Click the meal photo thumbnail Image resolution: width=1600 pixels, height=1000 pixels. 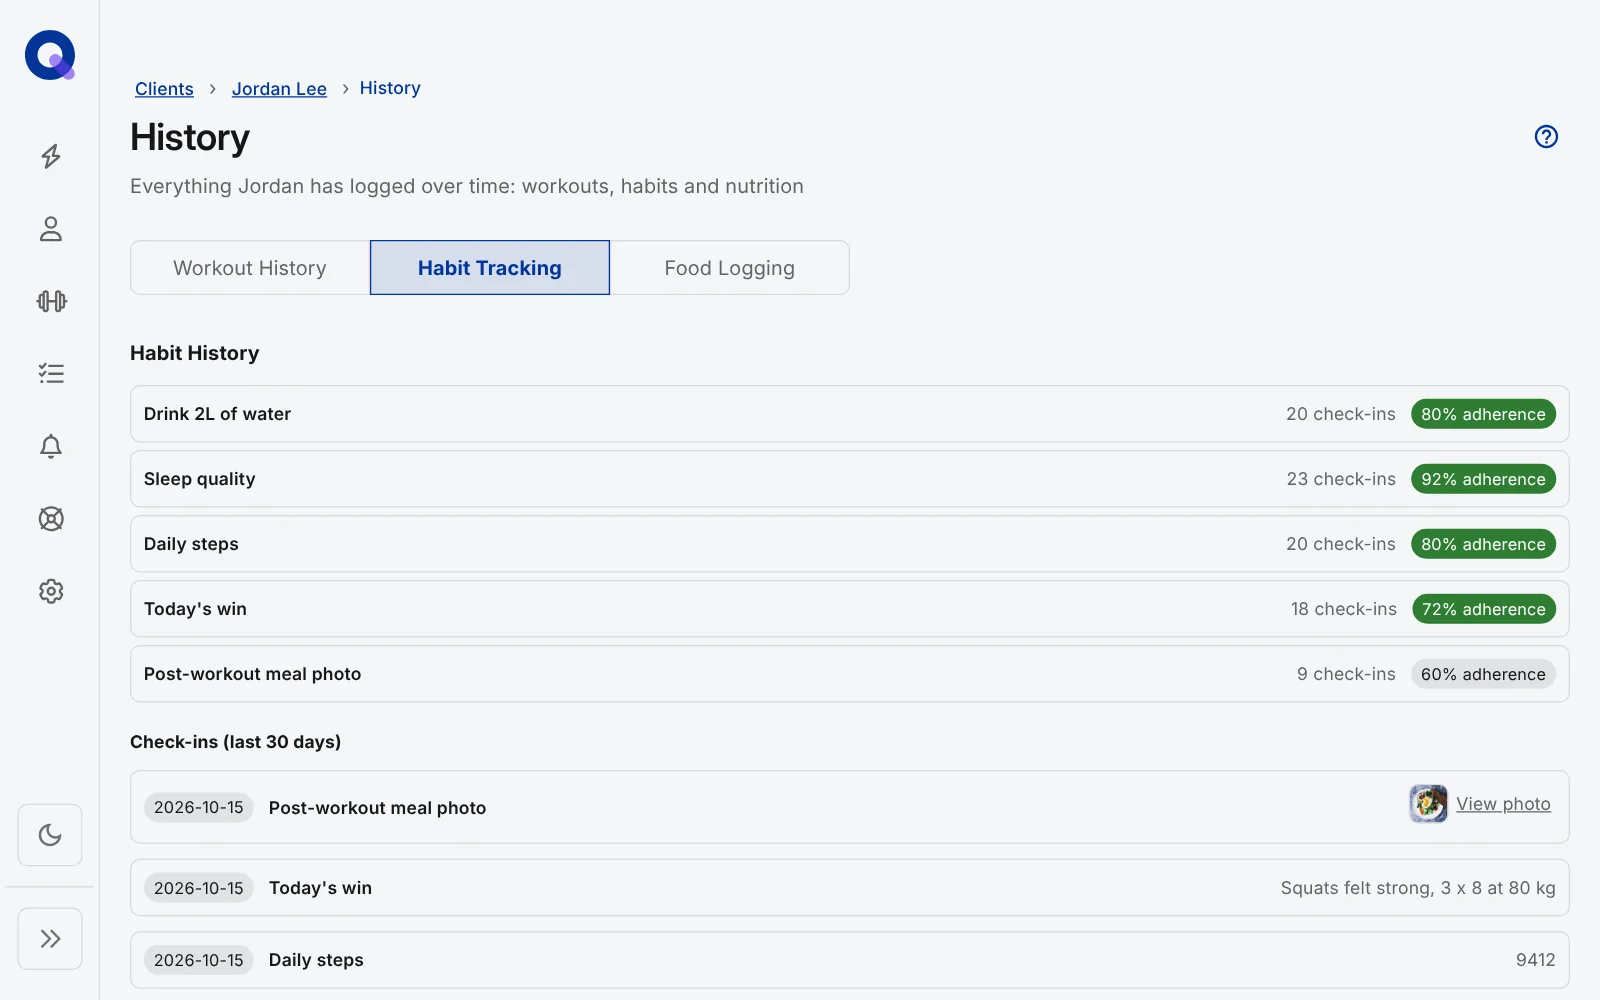[1428, 804]
